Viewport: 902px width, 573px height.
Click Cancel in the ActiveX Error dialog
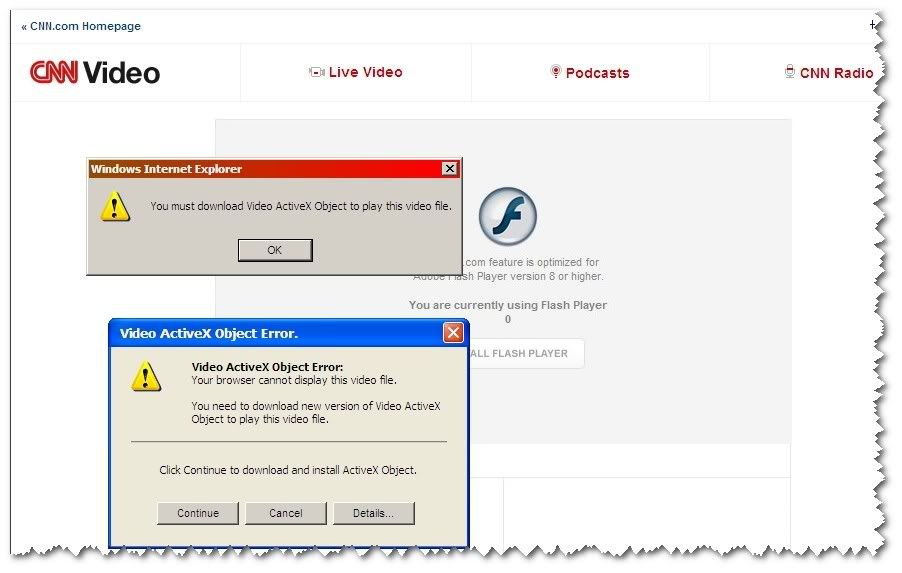click(x=286, y=513)
